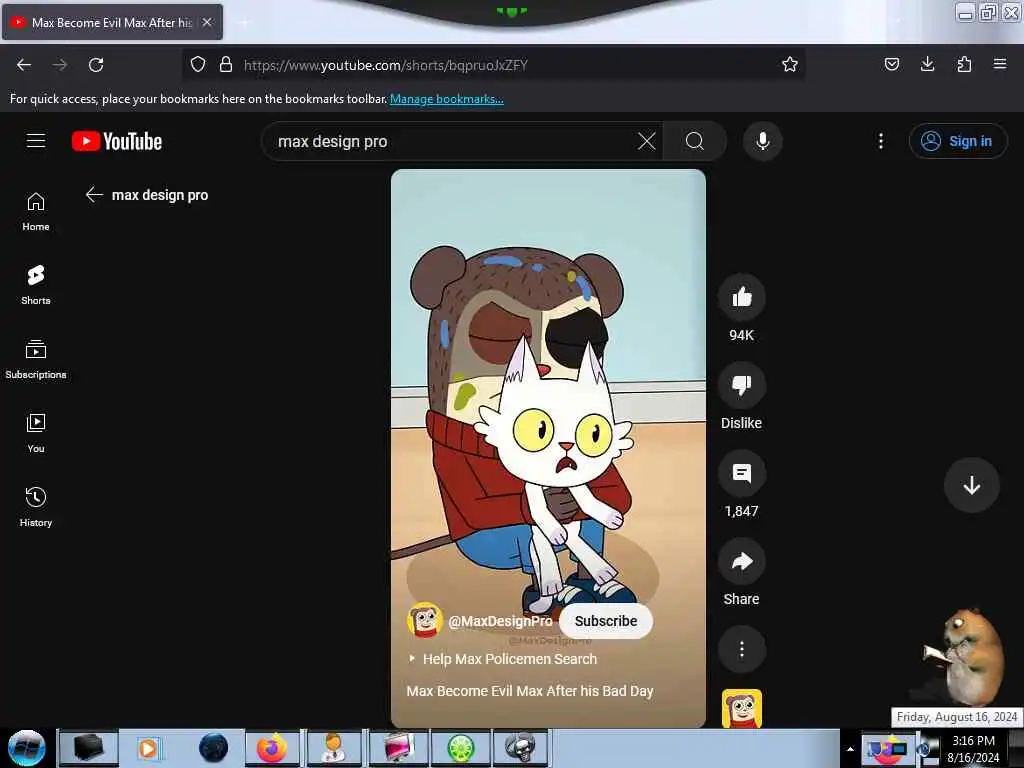The image size is (1024, 768).
Task: Open the @MaxDesignPro channel name link
Action: point(500,621)
